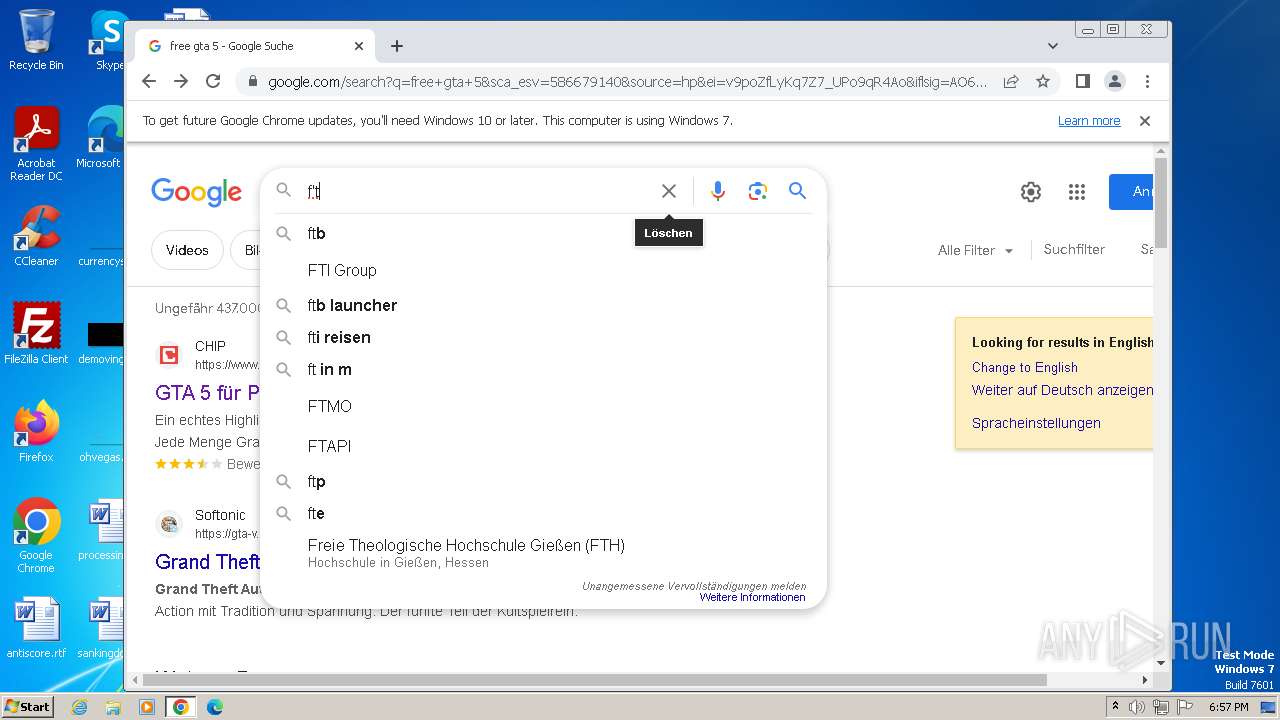Click the horizontal page scrollbar
1280x720 pixels.
coord(595,680)
